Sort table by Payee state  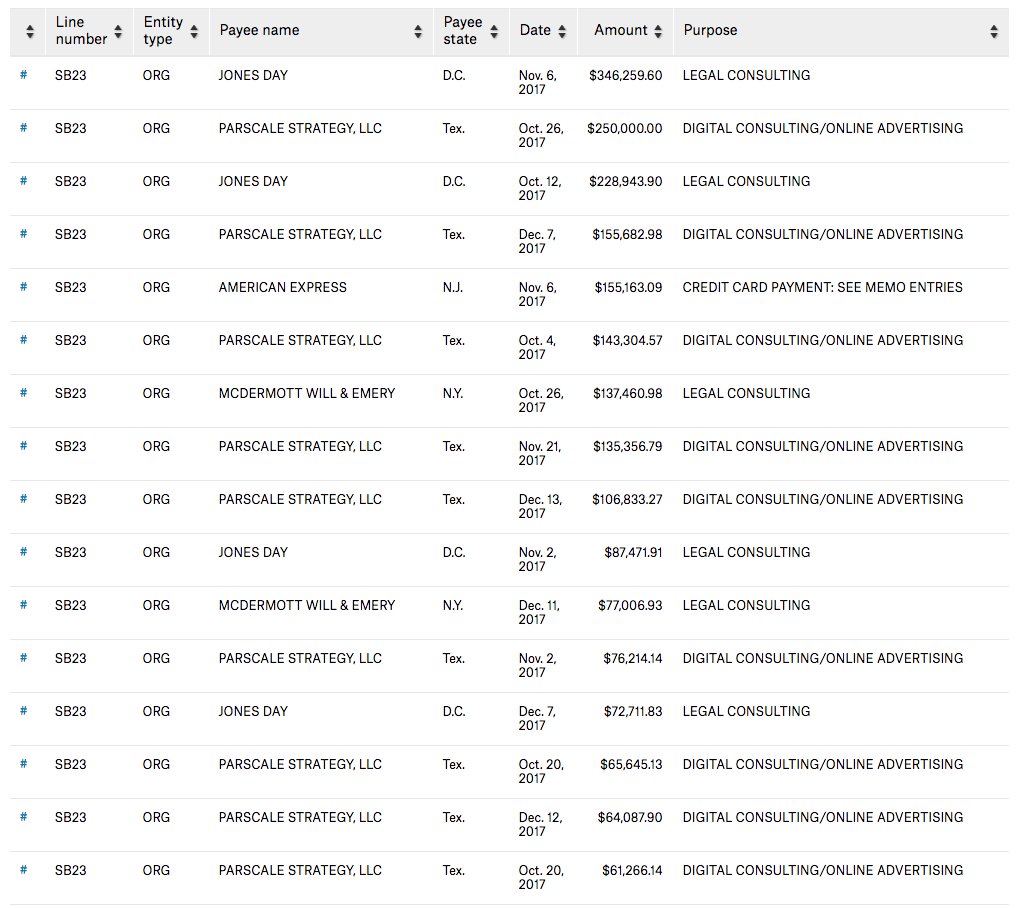tap(494, 31)
